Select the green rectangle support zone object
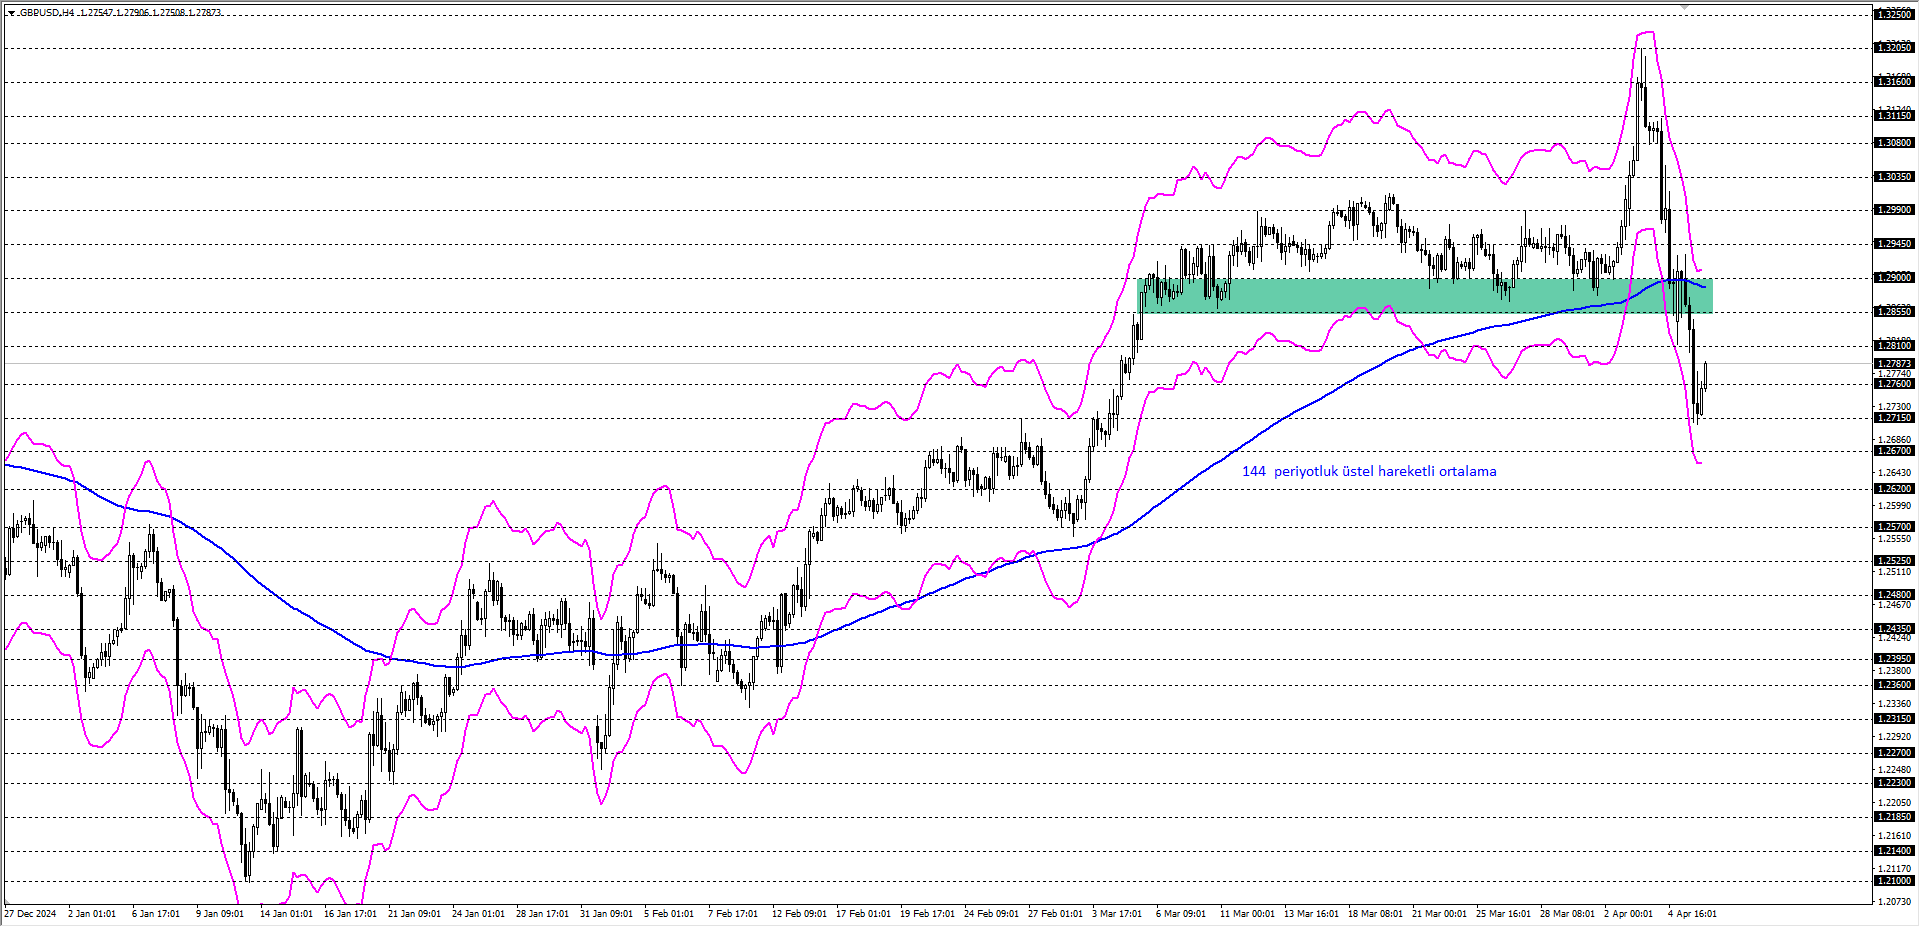 coord(1425,296)
